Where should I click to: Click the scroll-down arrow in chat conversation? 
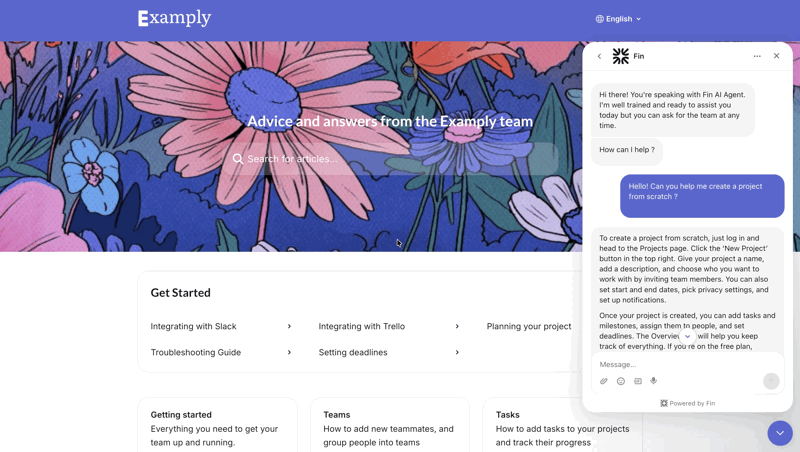687,337
